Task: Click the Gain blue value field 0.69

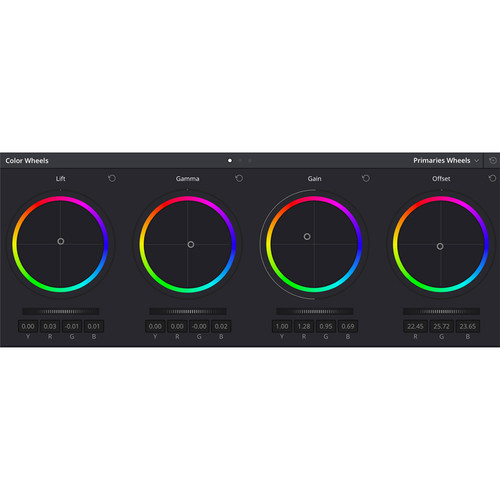Action: (348, 326)
